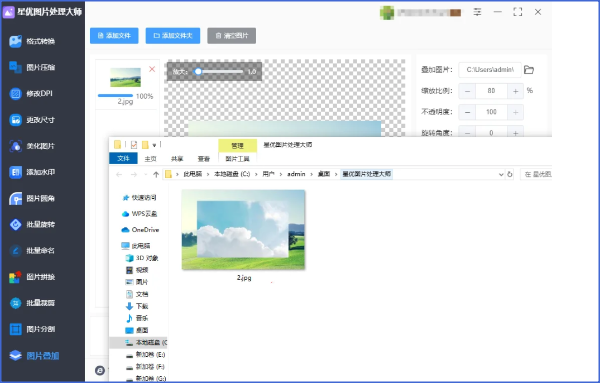This screenshot has height=383, width=600.
Task: Open the 格式转换 format conversion tool
Action: [x=33, y=41]
